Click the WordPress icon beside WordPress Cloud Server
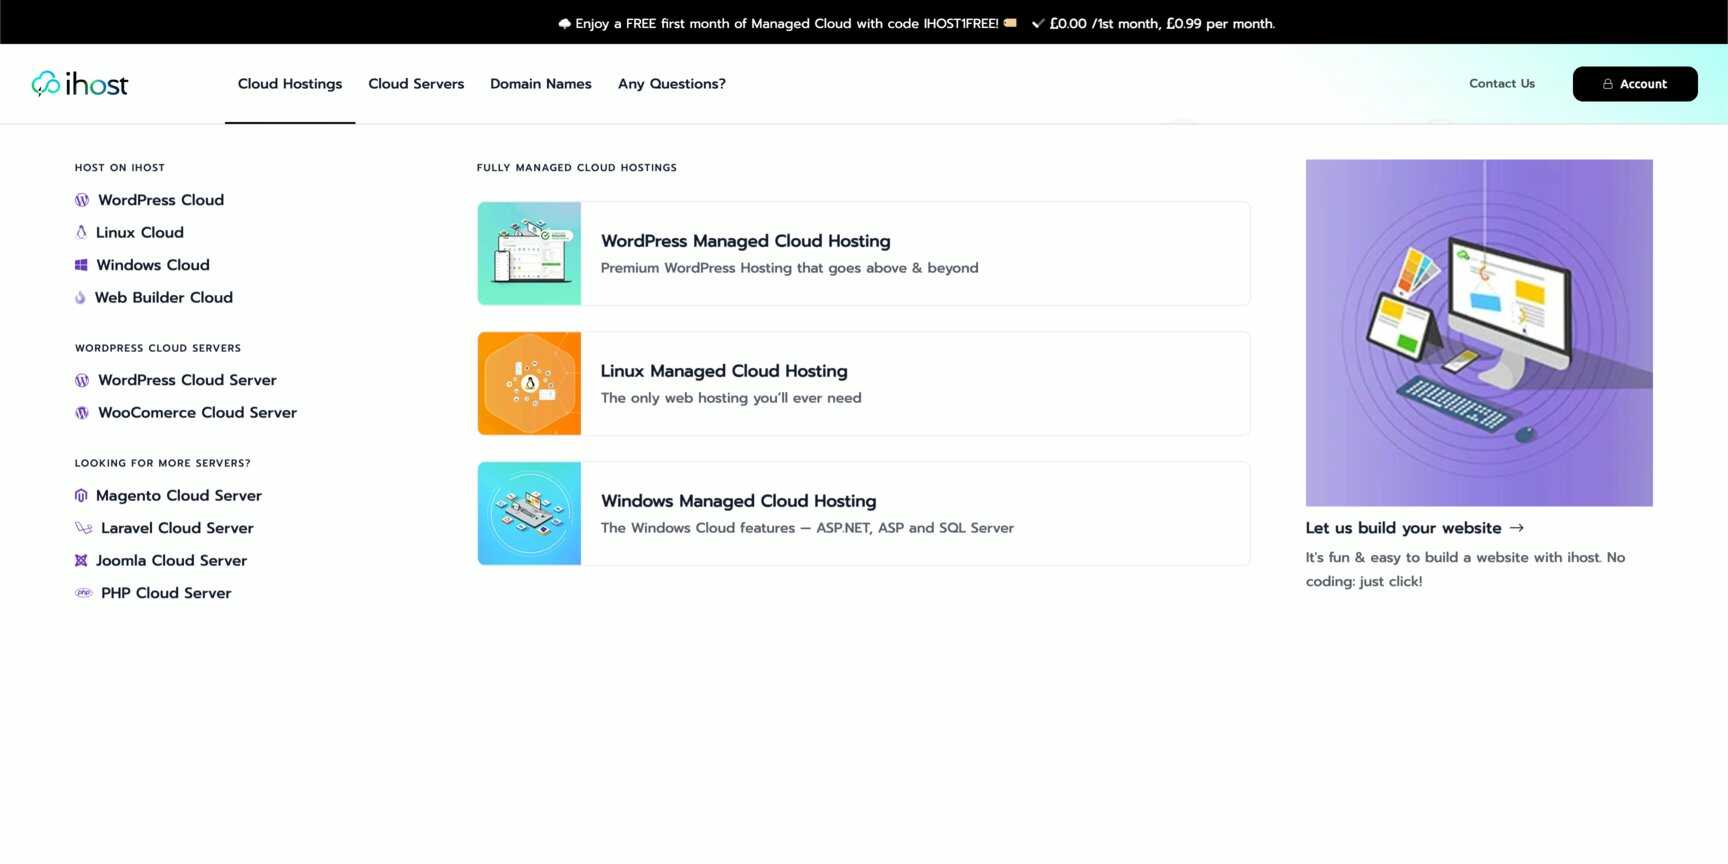Screen dimensions: 1728x864 pos(82,380)
